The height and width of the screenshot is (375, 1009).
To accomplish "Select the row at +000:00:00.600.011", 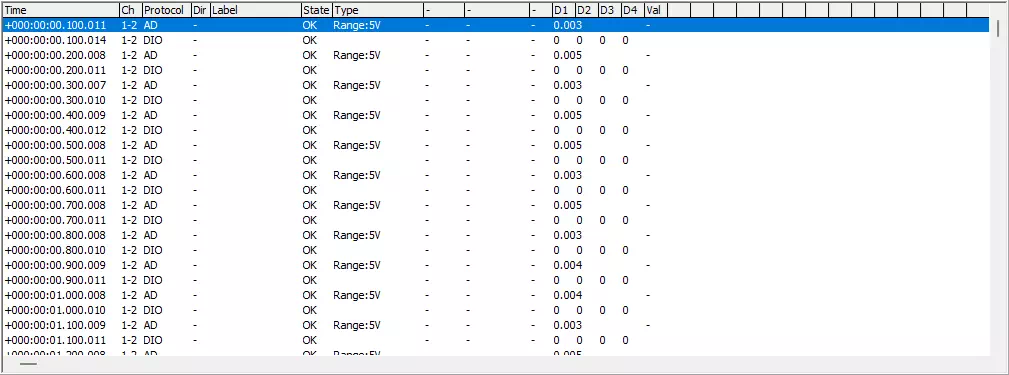I will 495,190.
